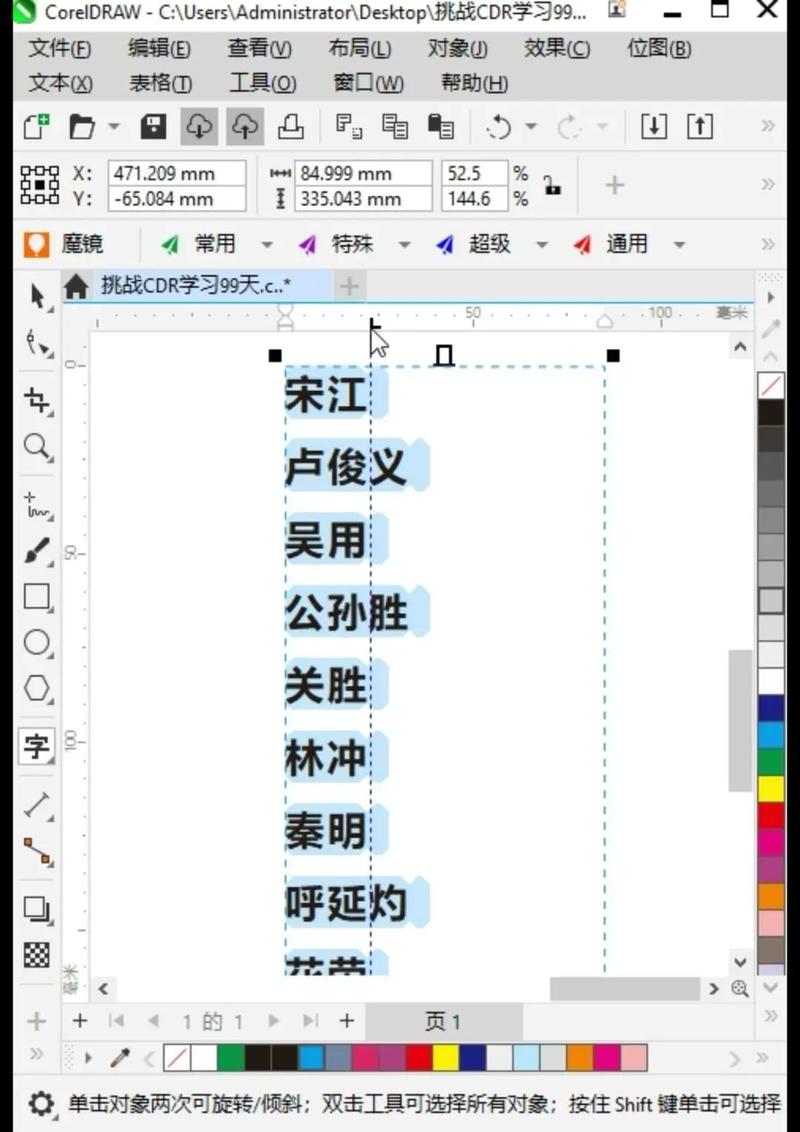Switch to the 挑战CDR学习99天 document tab
Viewport: 800px width, 1132px height.
pyautogui.click(x=200, y=286)
